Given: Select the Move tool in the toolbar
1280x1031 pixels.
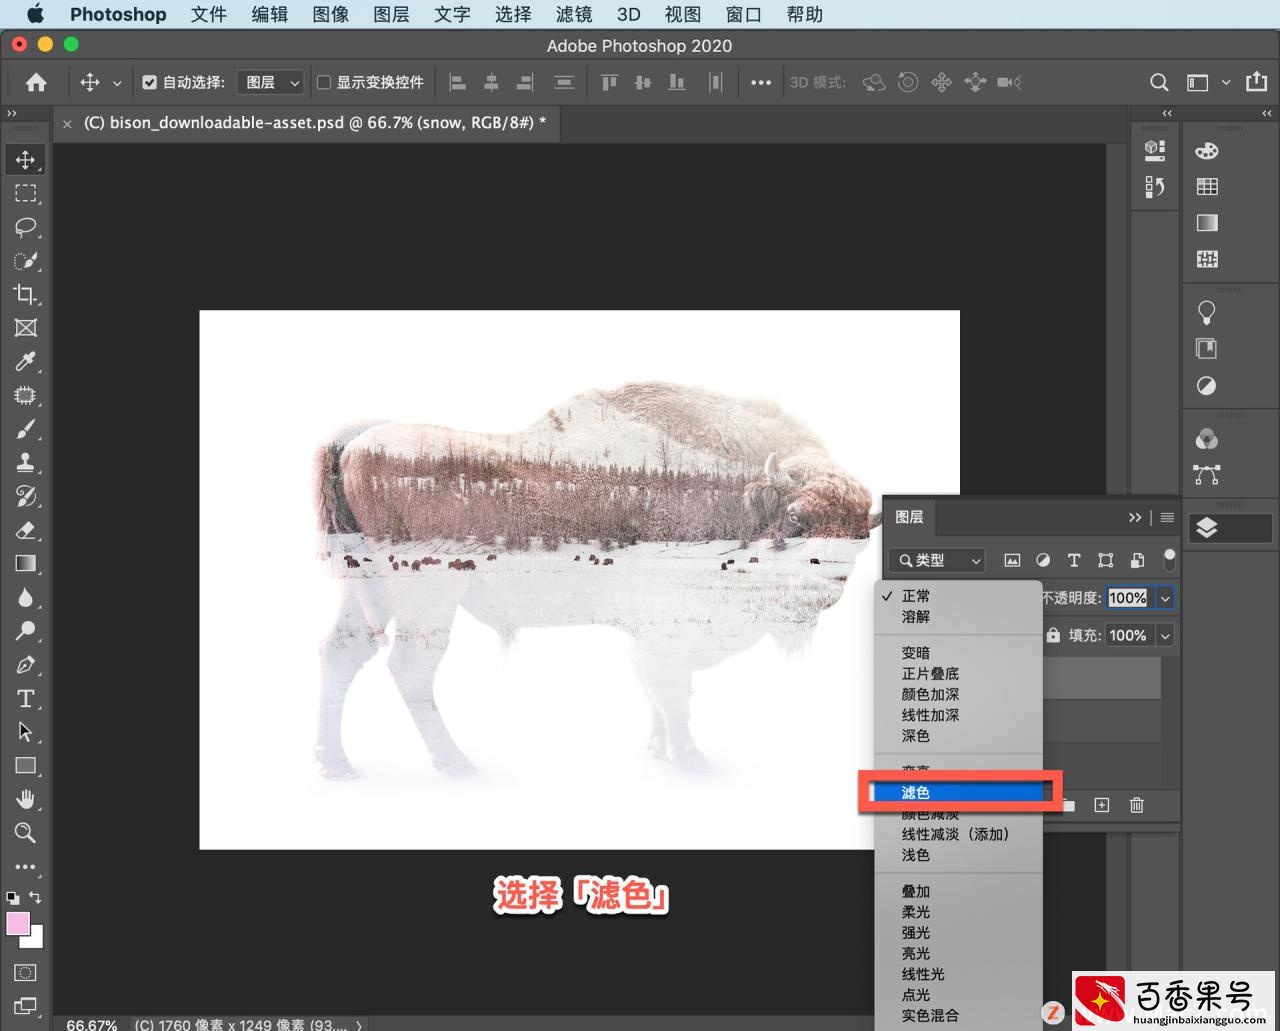Looking at the screenshot, I should [x=26, y=160].
